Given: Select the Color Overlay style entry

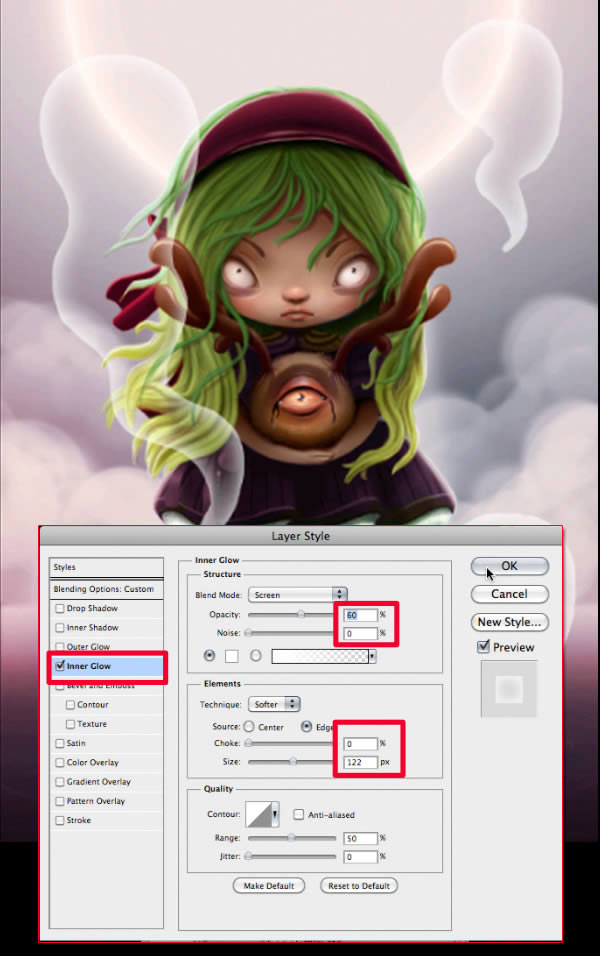Looking at the screenshot, I should coord(93,762).
